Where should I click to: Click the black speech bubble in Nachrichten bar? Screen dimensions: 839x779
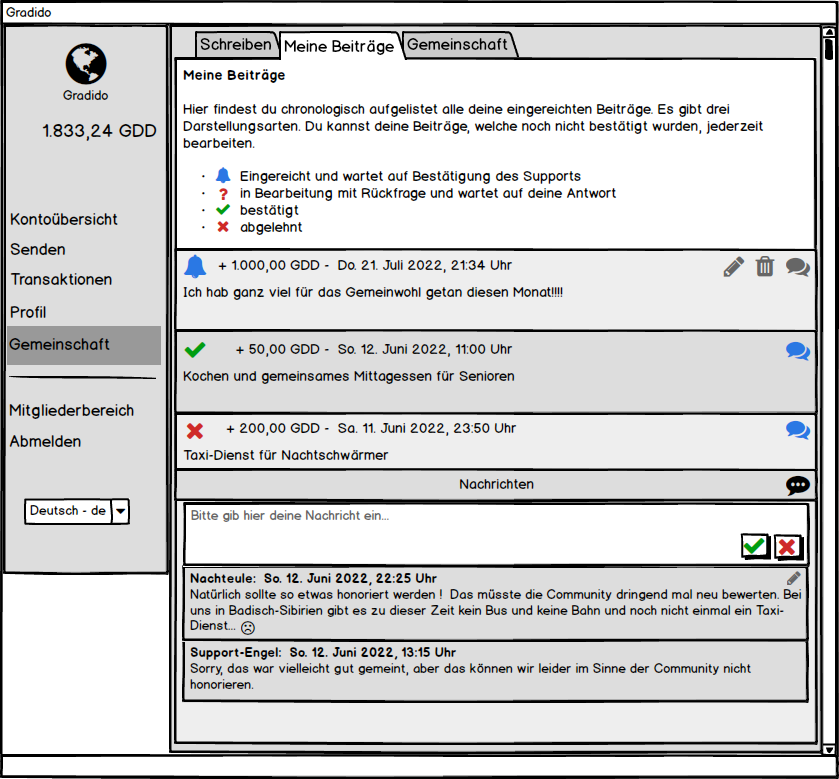click(797, 485)
